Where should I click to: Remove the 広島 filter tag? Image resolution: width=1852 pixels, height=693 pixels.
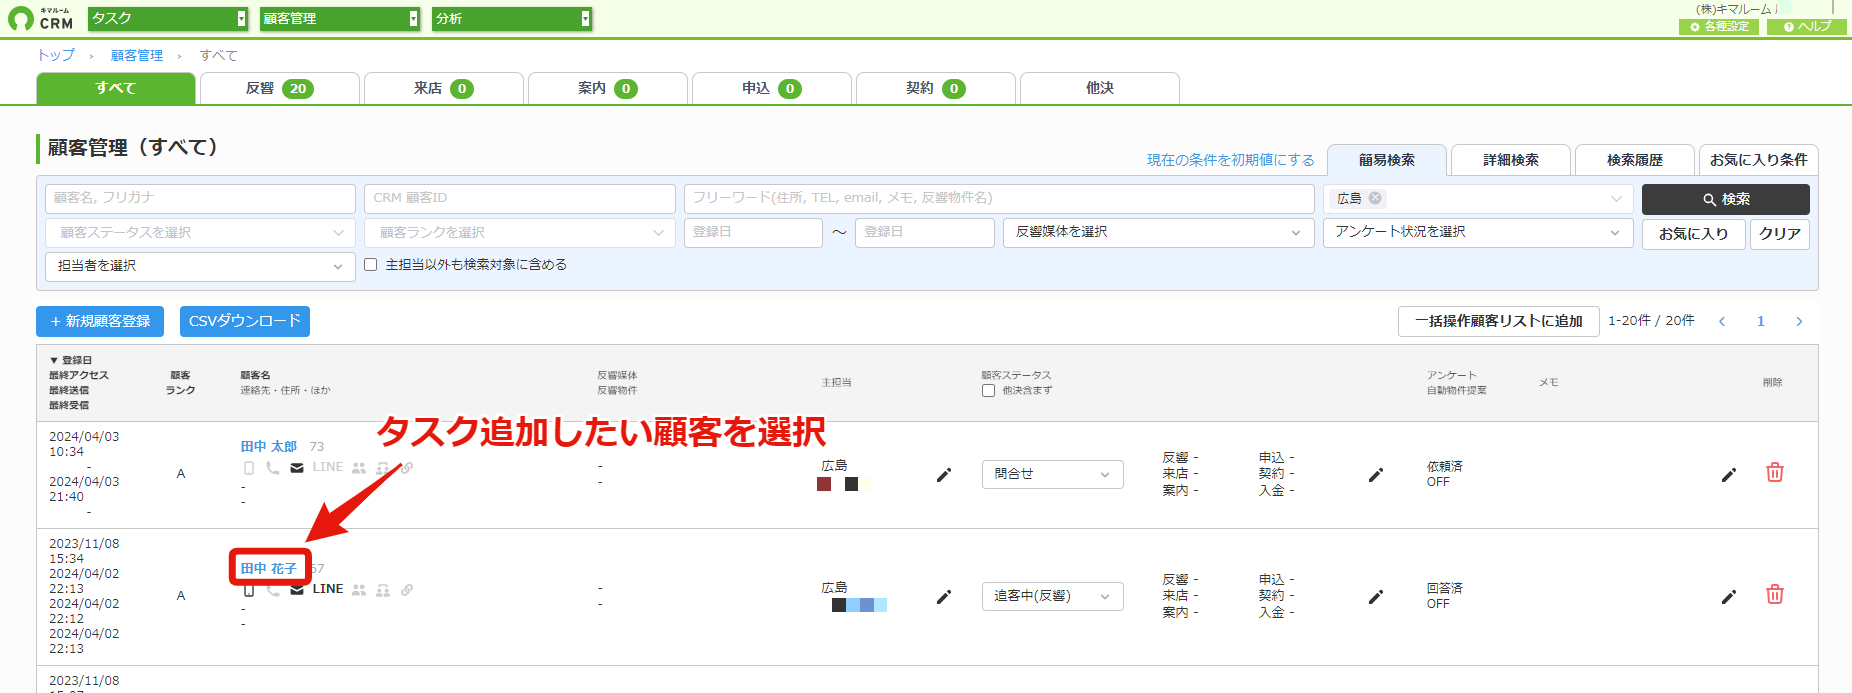1375,198
